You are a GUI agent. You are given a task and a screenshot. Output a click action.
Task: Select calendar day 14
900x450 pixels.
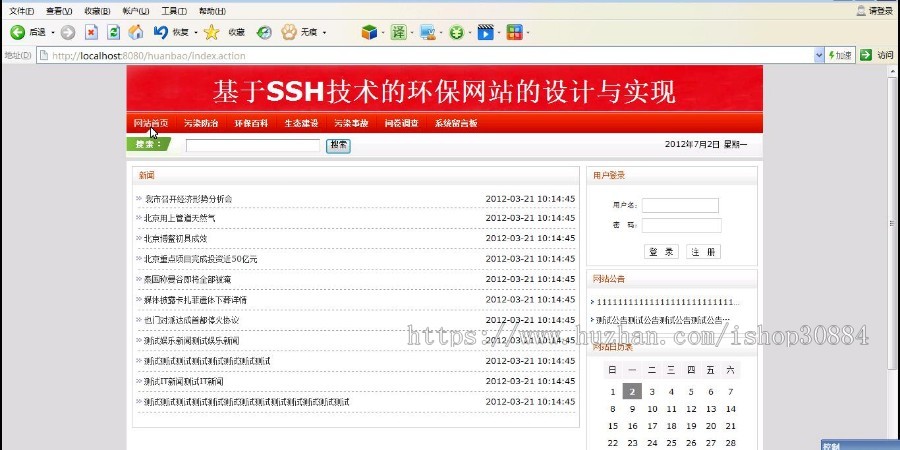[x=730, y=409]
